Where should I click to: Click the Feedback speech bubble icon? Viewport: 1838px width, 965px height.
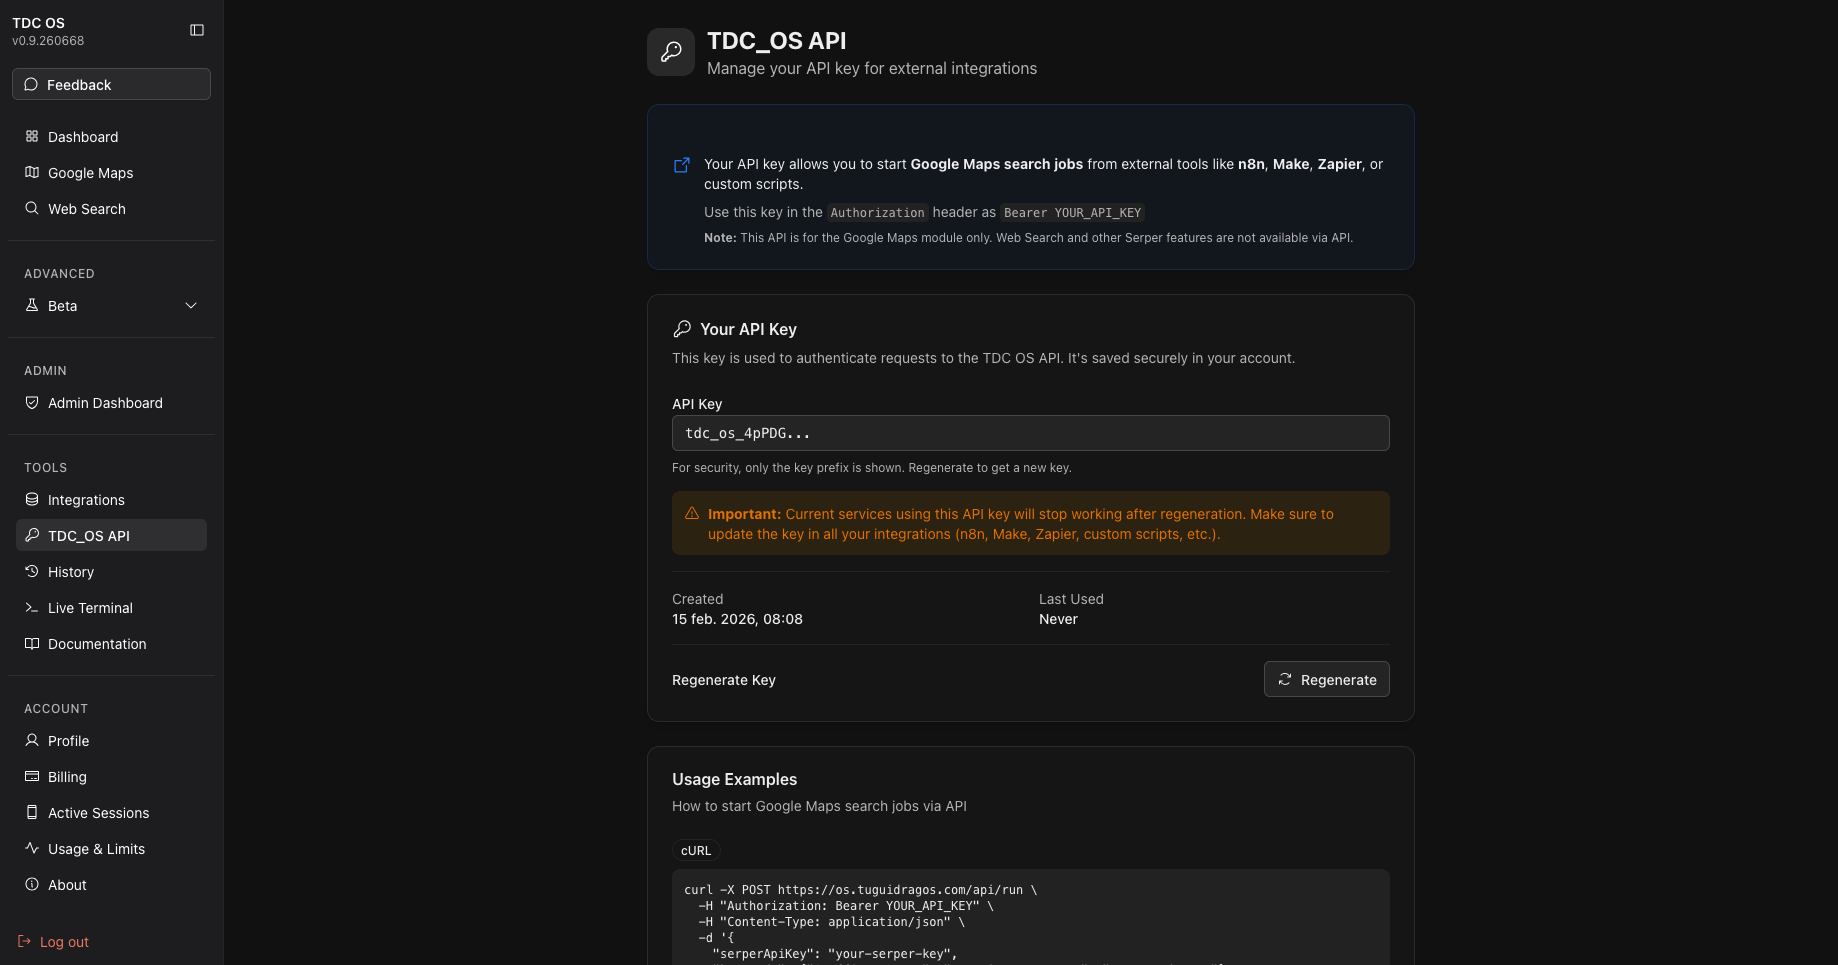pyautogui.click(x=31, y=84)
